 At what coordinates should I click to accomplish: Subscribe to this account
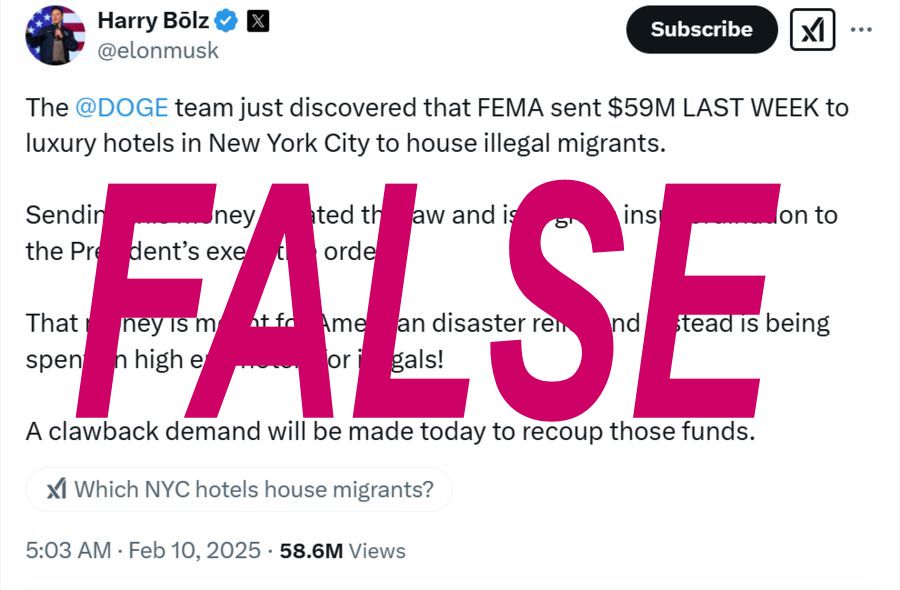pyautogui.click(x=701, y=30)
